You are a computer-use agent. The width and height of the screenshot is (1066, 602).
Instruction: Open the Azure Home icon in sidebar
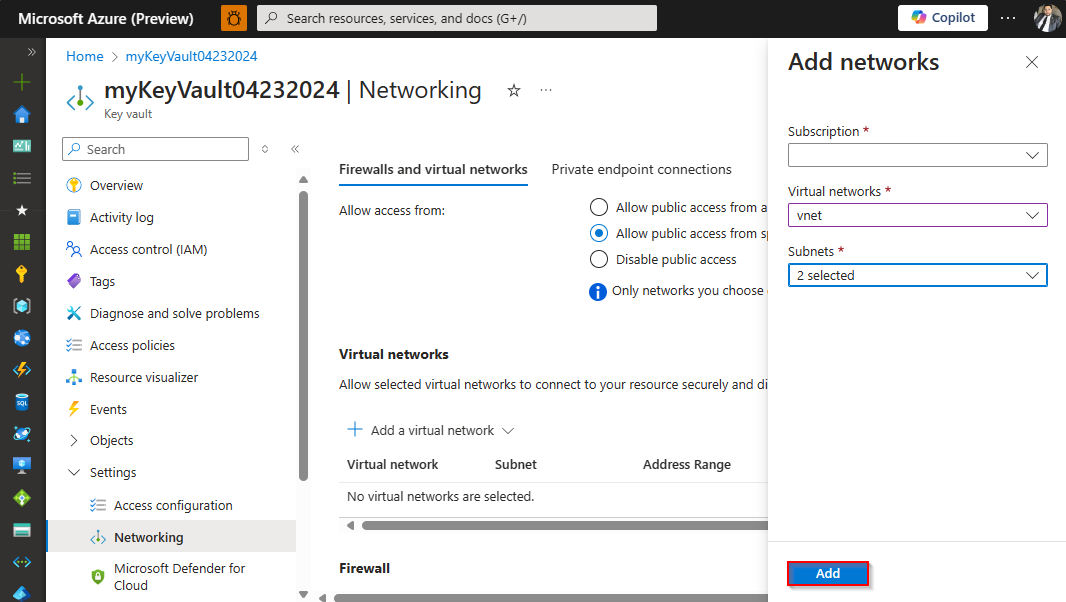point(22,113)
